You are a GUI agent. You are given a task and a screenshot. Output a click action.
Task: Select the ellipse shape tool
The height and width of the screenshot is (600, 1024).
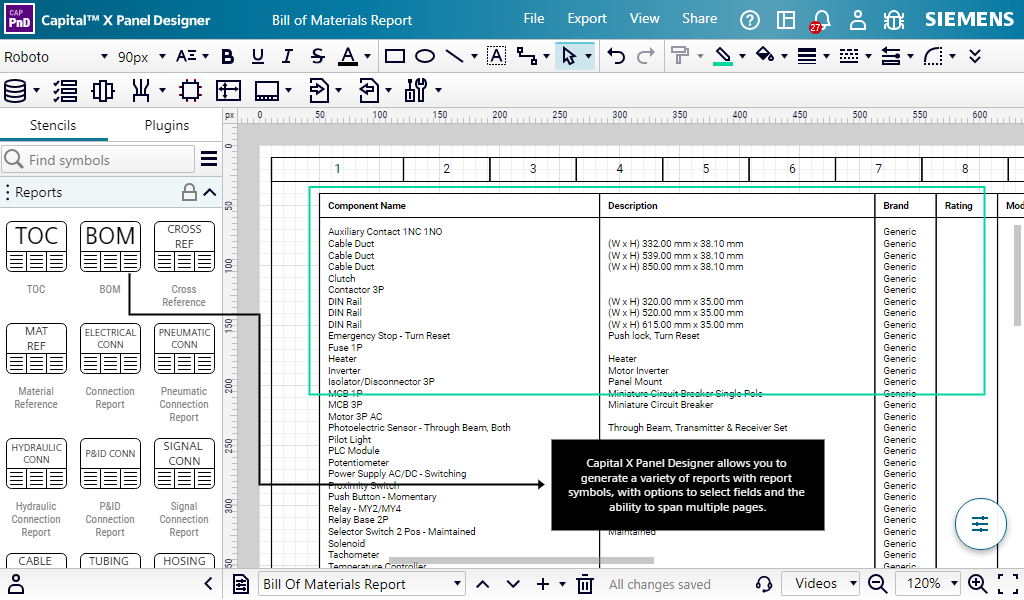coord(425,57)
